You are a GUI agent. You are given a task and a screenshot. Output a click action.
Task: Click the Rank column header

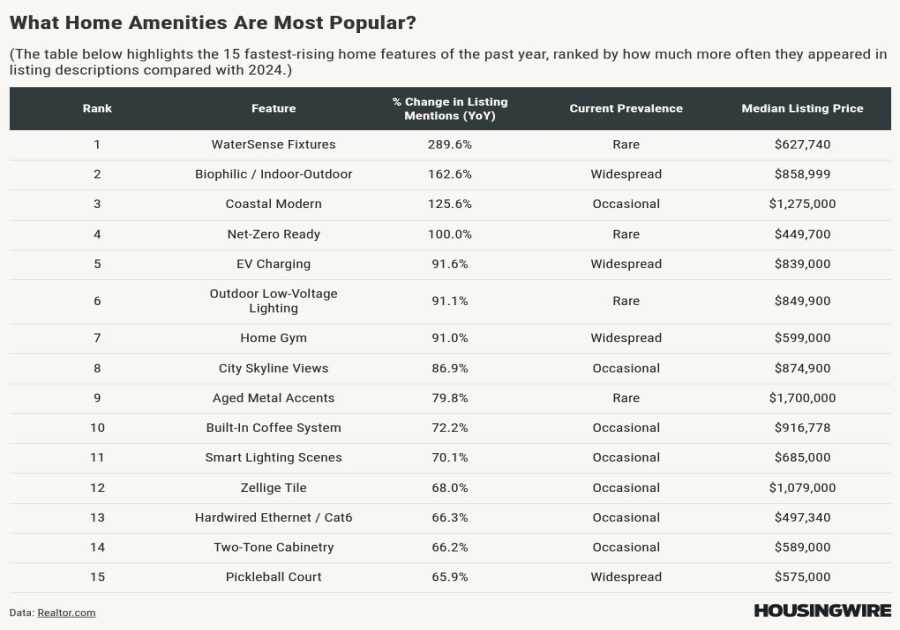pos(97,108)
